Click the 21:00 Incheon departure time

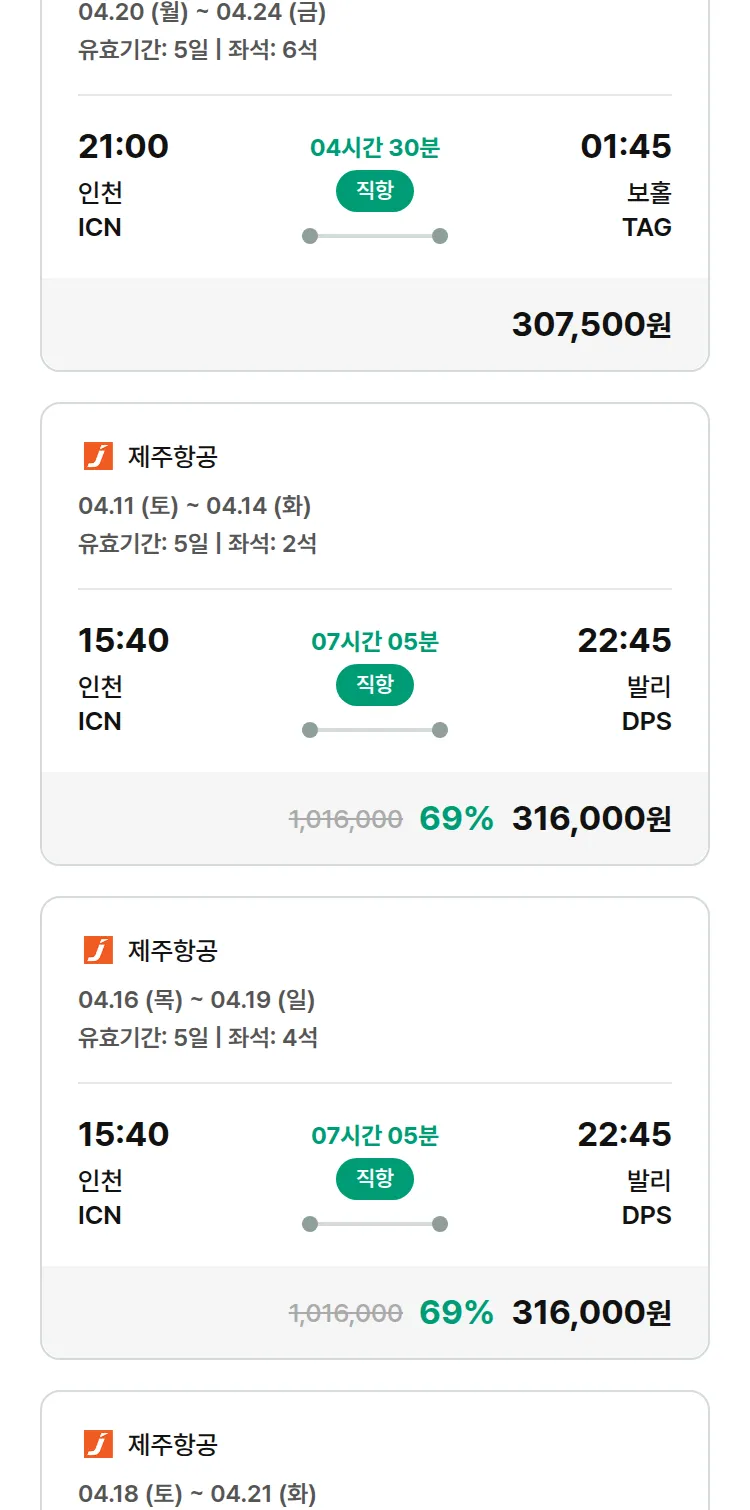pyautogui.click(x=123, y=146)
